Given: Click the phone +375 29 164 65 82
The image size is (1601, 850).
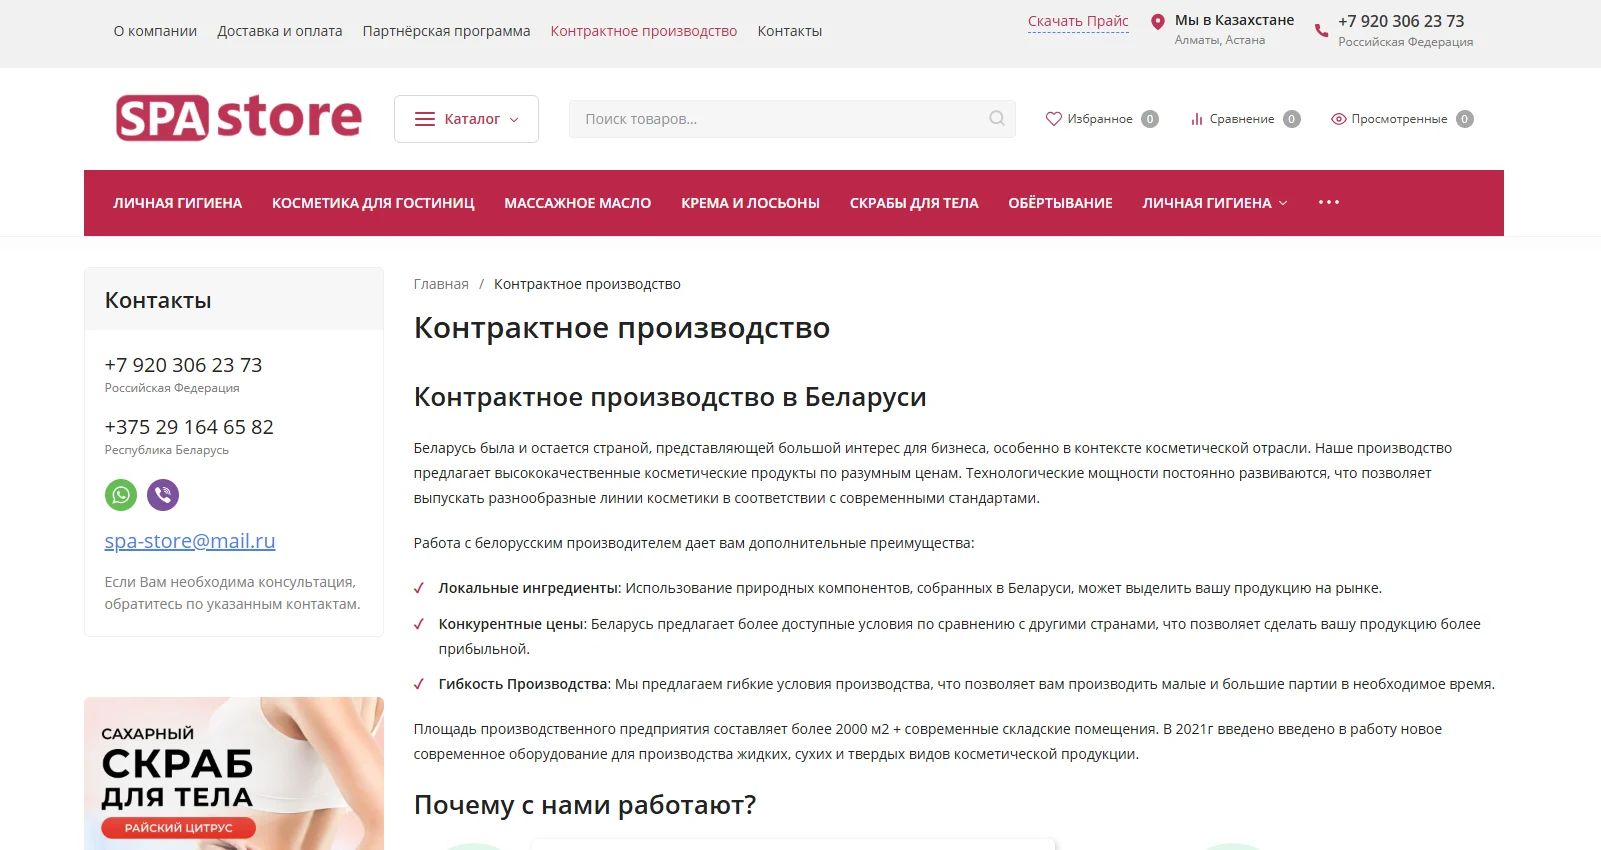Looking at the screenshot, I should point(189,427).
